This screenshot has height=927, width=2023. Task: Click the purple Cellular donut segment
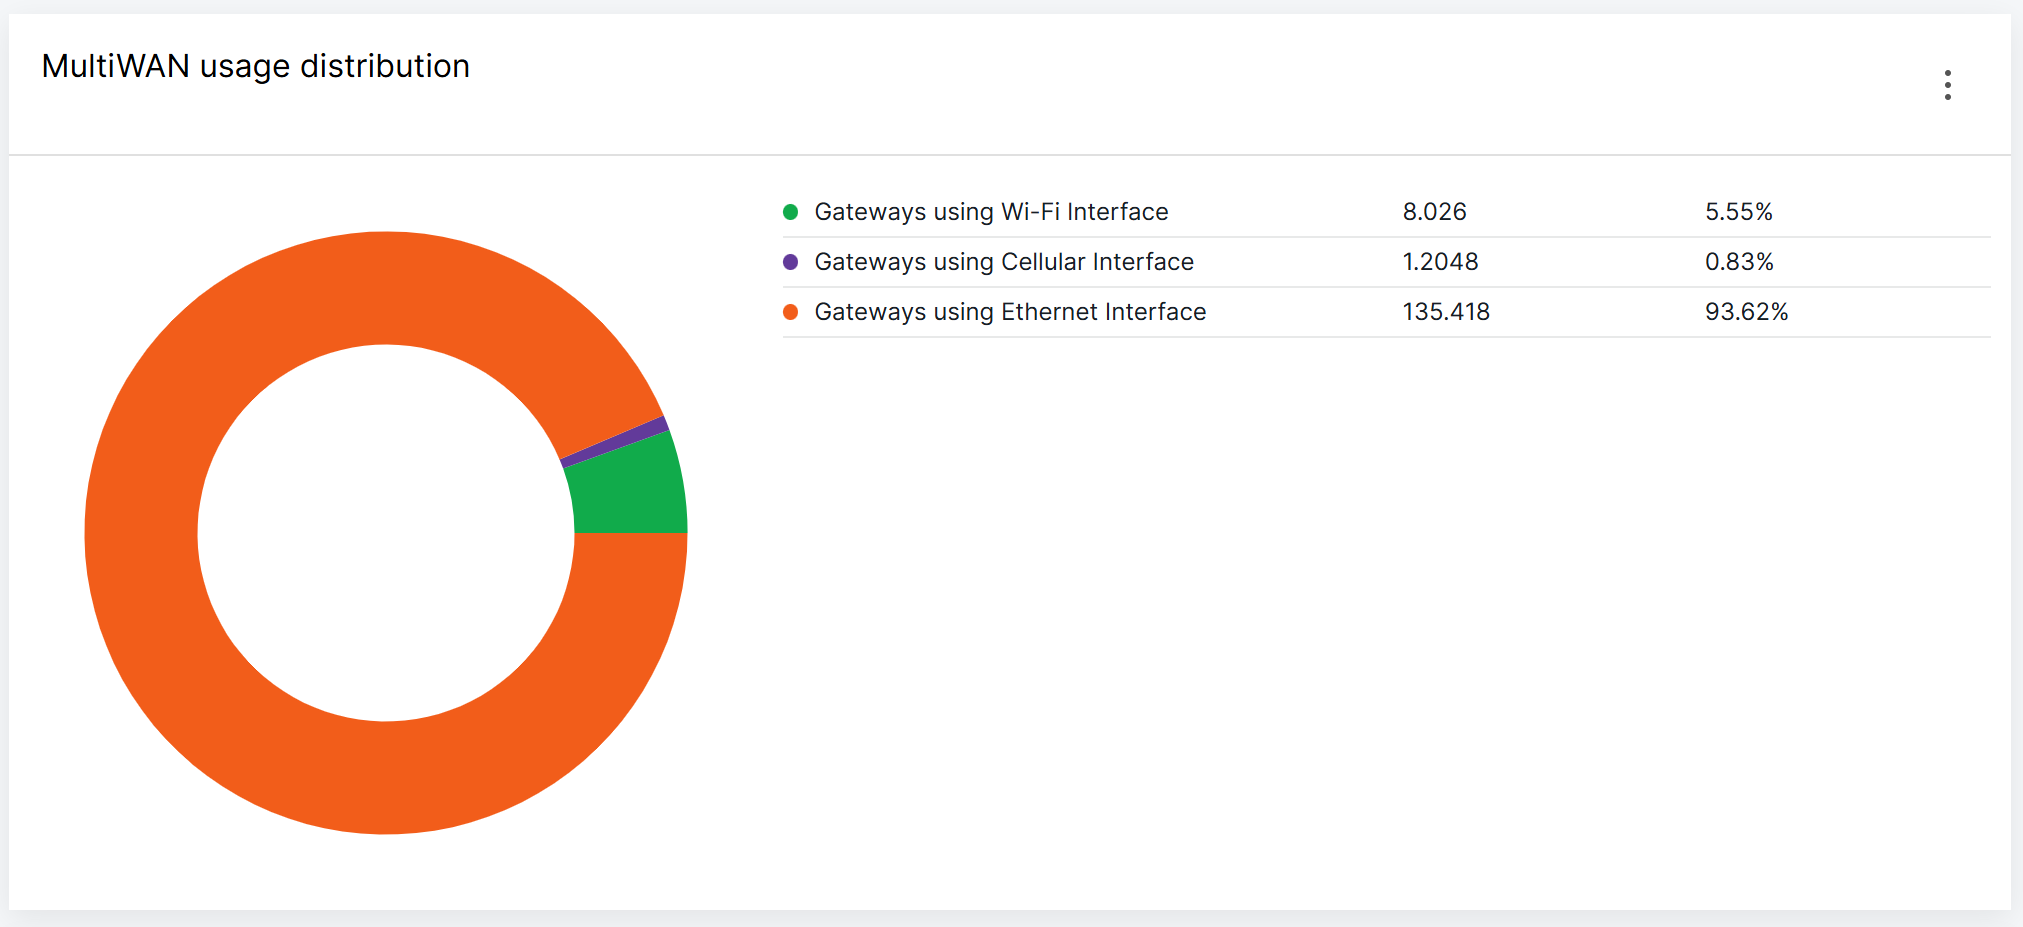[x=617, y=441]
